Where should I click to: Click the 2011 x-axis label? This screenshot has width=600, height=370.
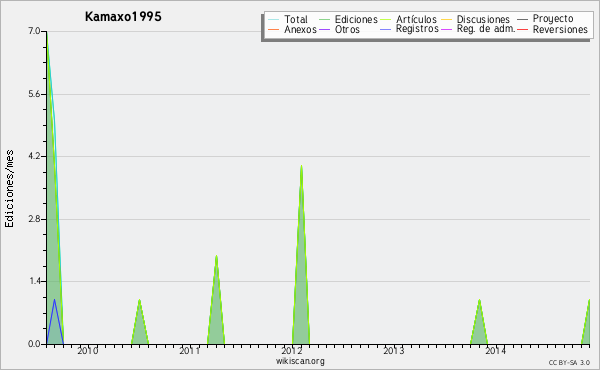(x=190, y=350)
